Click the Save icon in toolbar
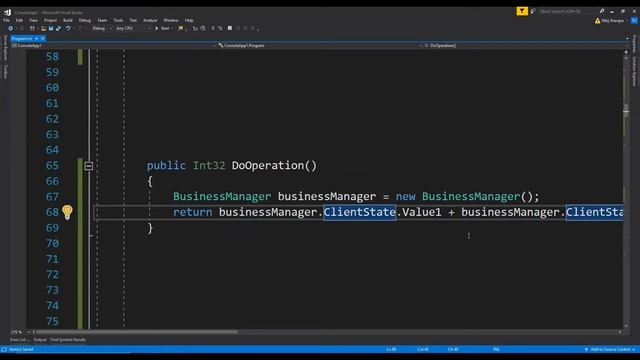Screen dimensions: 640x360 pos(51,28)
